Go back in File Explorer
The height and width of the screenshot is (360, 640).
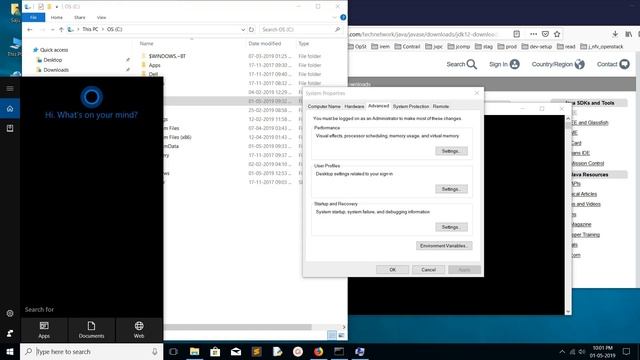[29, 29]
